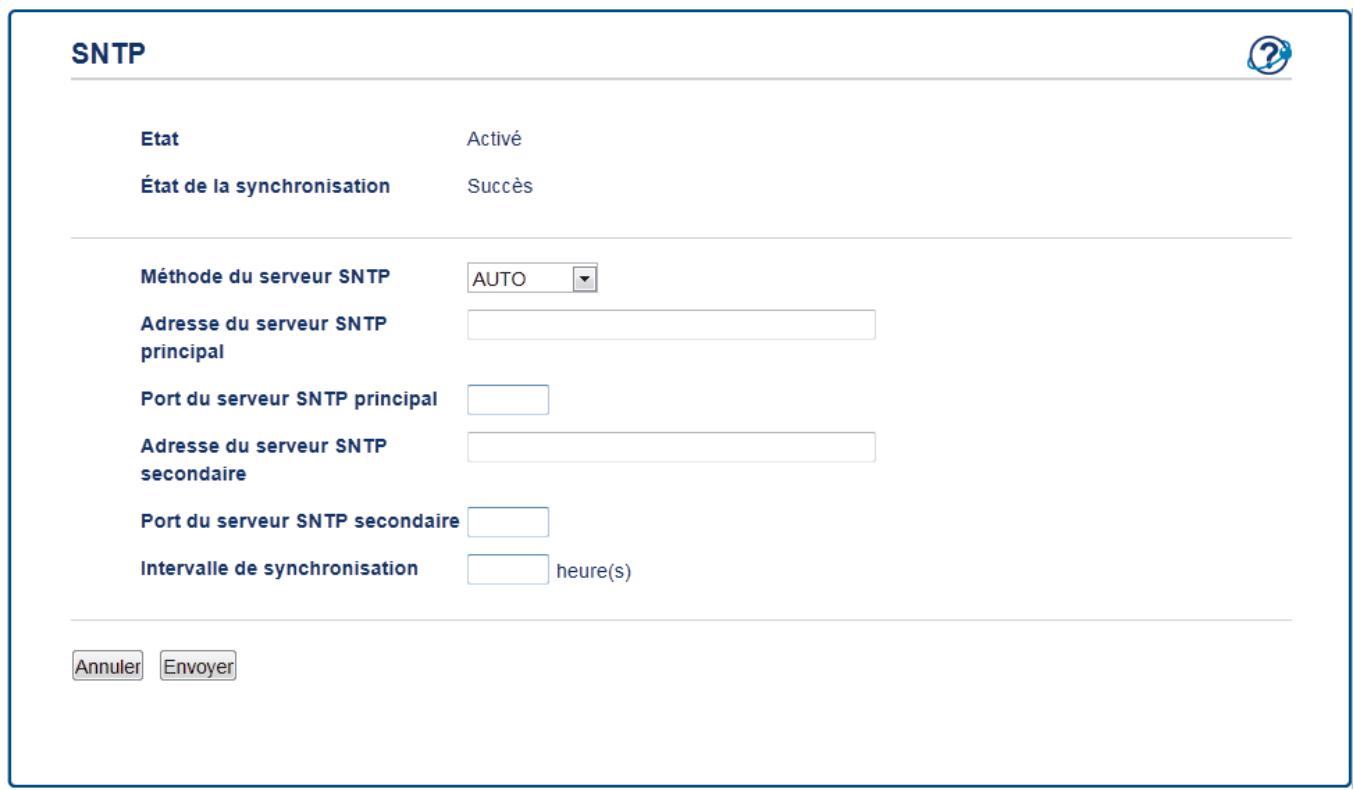Click the État de la synchronisation label

pyautogui.click(x=265, y=186)
